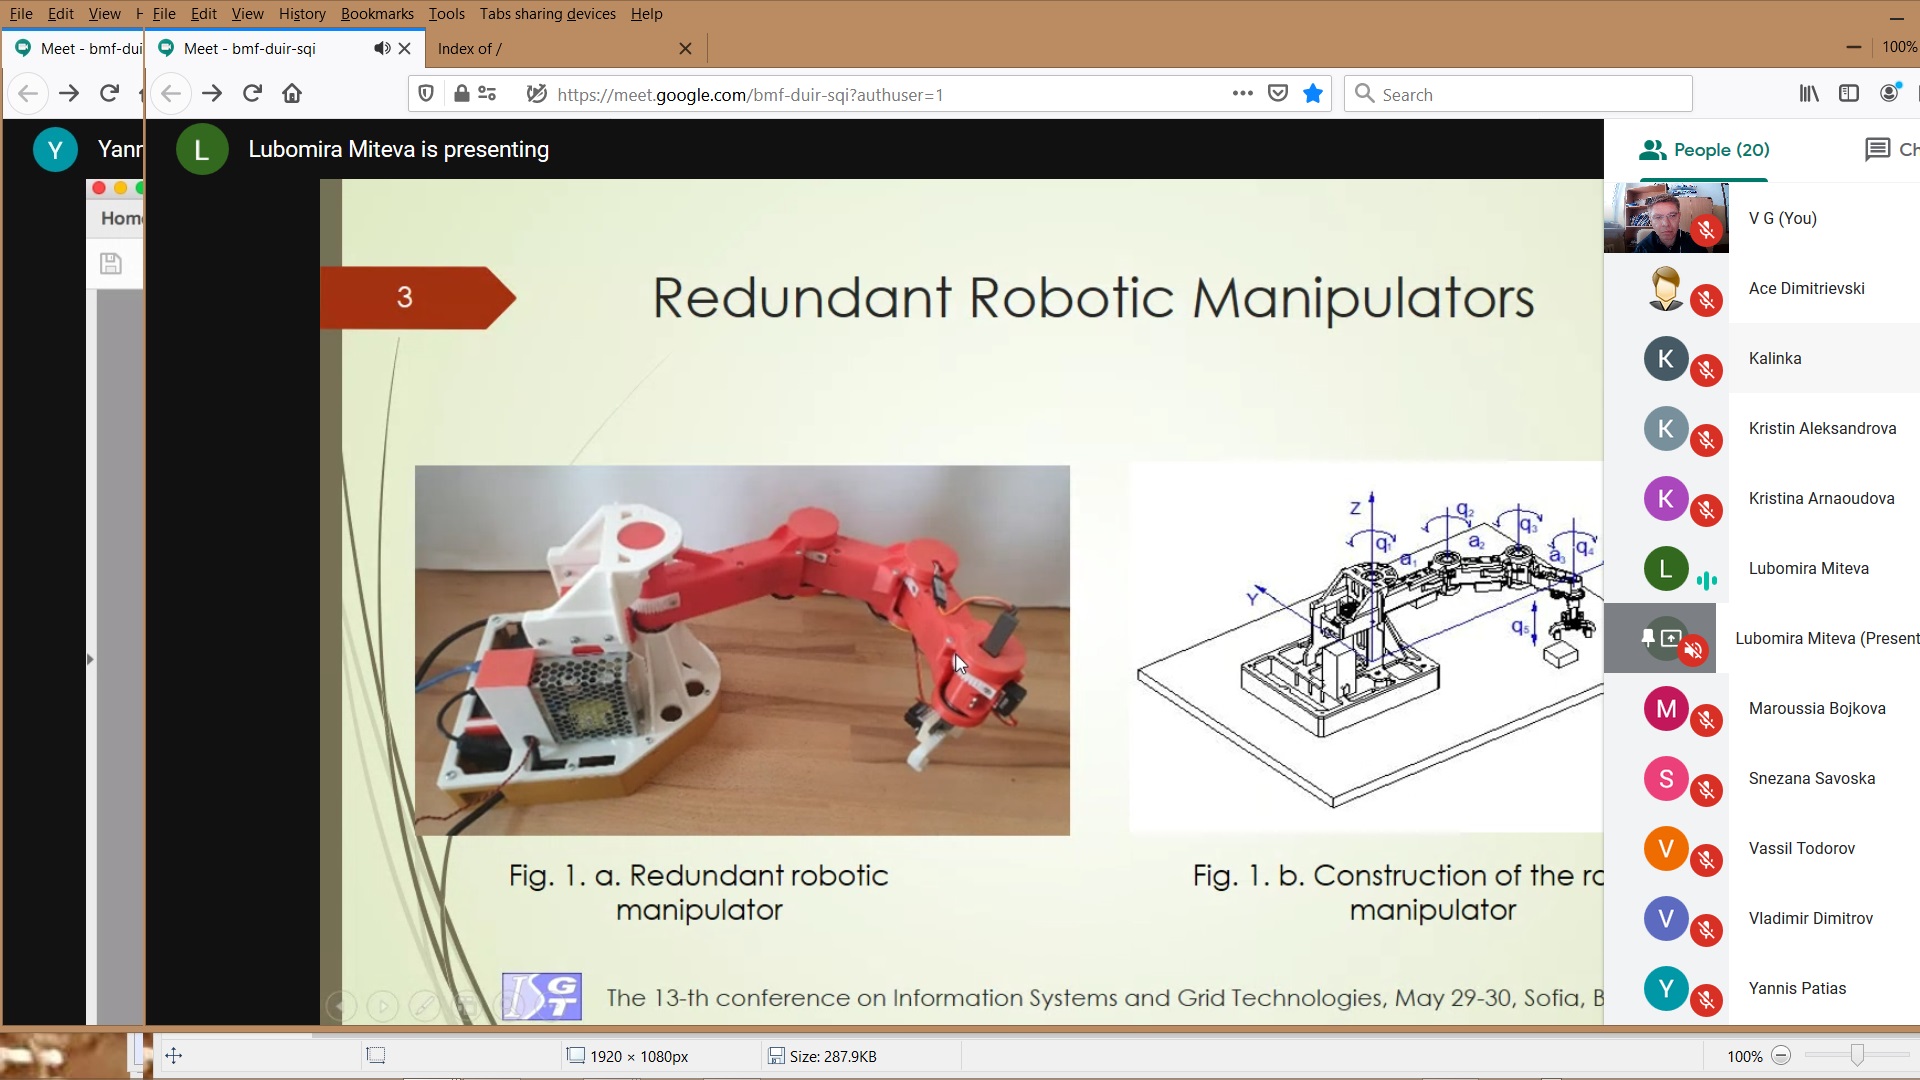Viewport: 1920px width, 1080px height.
Task: Open the Tools menu
Action: (x=448, y=13)
